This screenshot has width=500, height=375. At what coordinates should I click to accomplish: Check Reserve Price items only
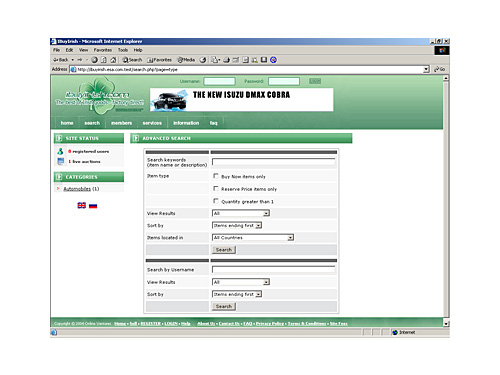pyautogui.click(x=216, y=188)
